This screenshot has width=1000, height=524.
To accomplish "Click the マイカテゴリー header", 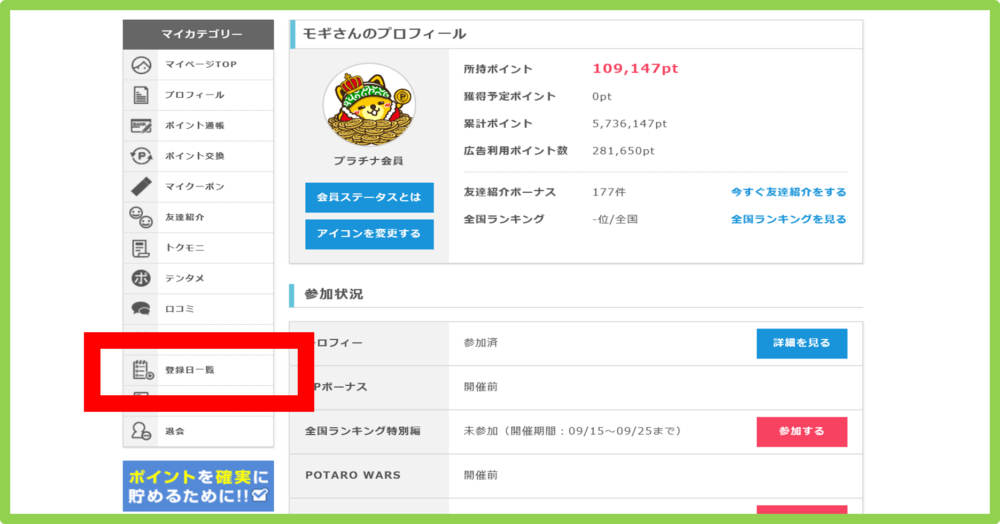I will [x=198, y=34].
